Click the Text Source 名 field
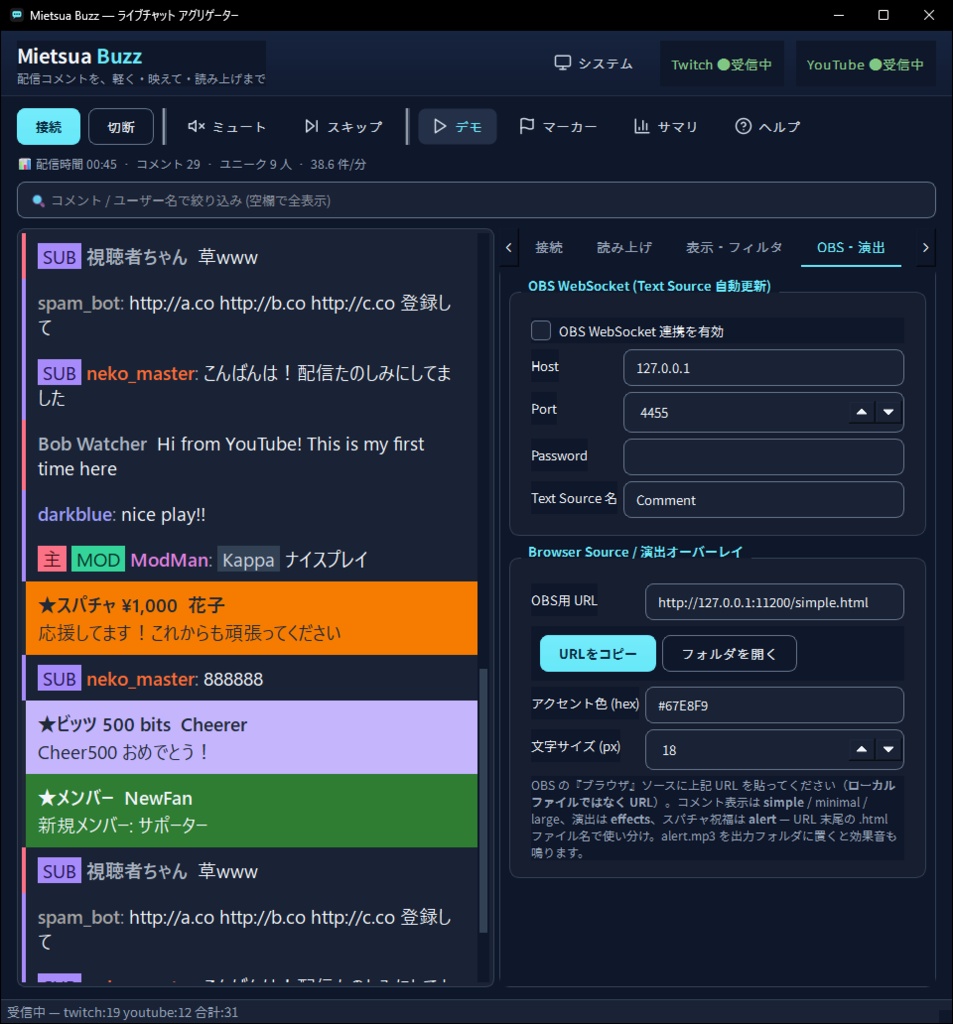Screen dimensions: 953x1024 763,500
